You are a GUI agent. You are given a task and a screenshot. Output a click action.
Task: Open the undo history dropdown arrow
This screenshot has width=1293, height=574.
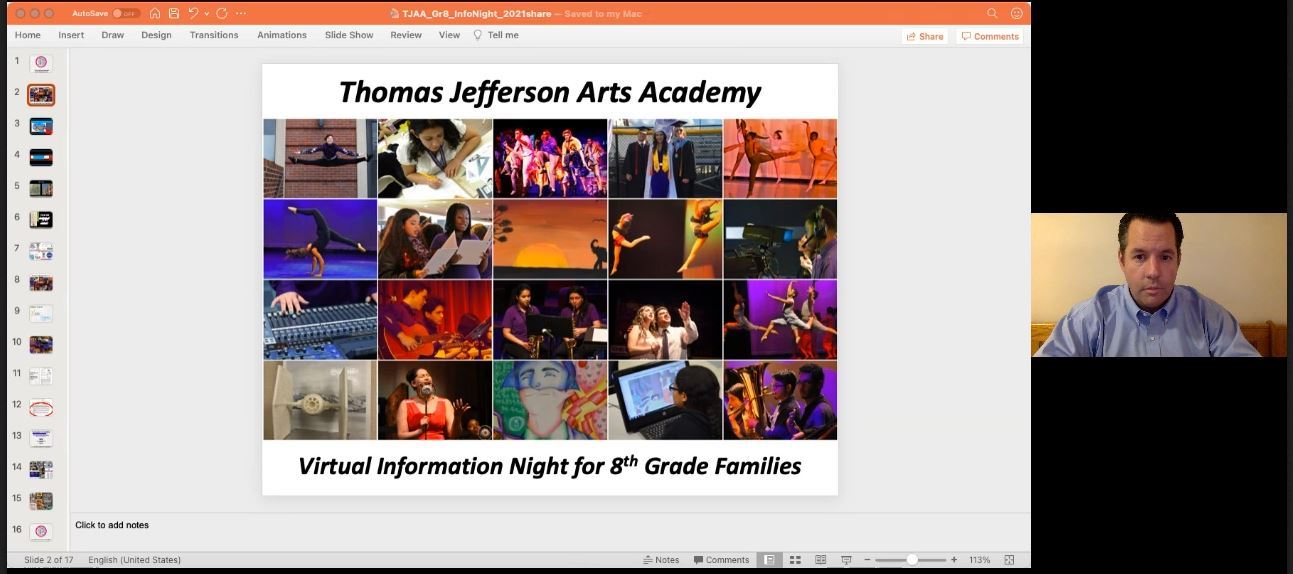click(x=207, y=14)
